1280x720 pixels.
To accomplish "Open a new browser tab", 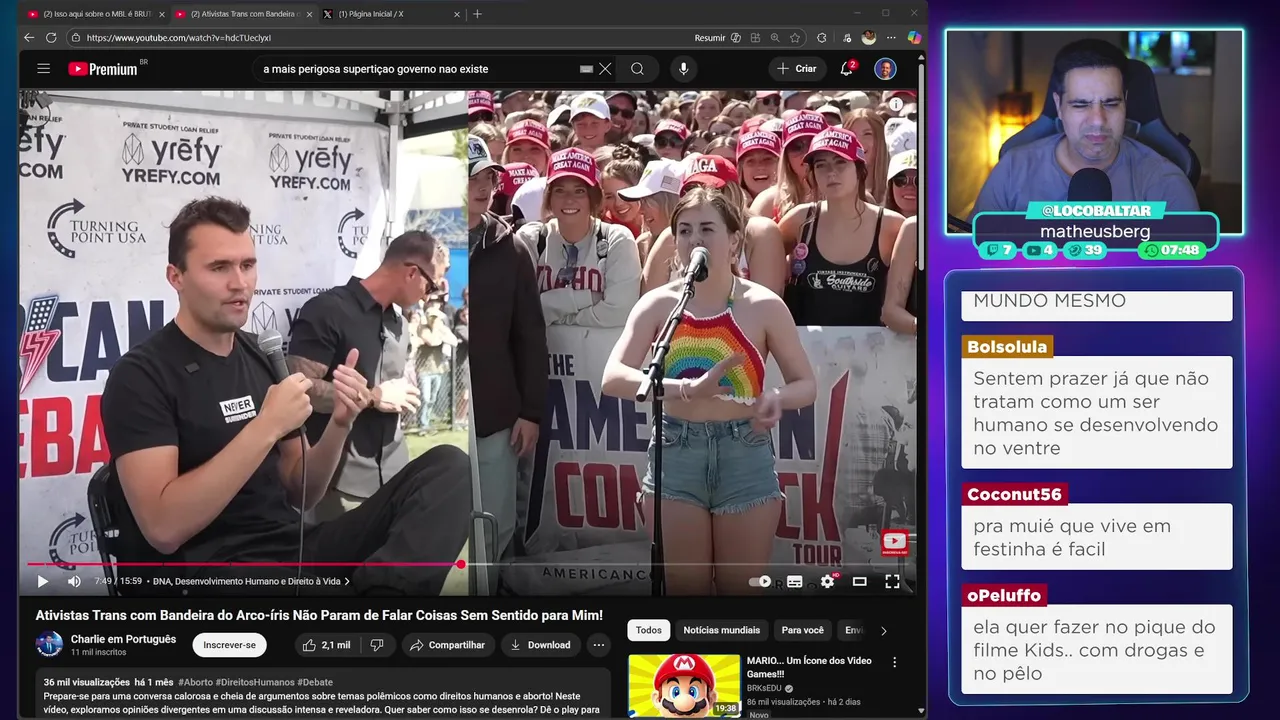I will (x=477, y=14).
